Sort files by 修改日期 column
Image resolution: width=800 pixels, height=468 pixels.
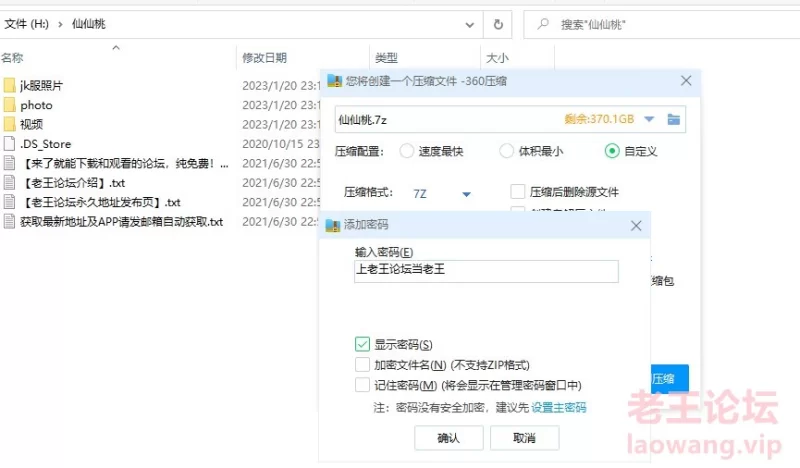point(264,58)
